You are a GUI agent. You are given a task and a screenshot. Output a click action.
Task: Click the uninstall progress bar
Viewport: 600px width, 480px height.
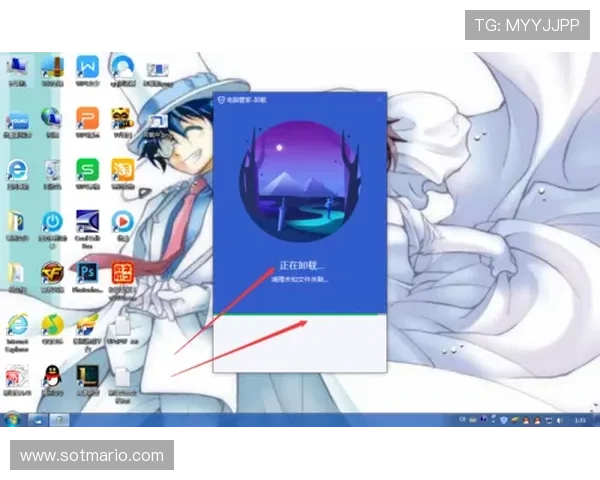click(x=300, y=315)
